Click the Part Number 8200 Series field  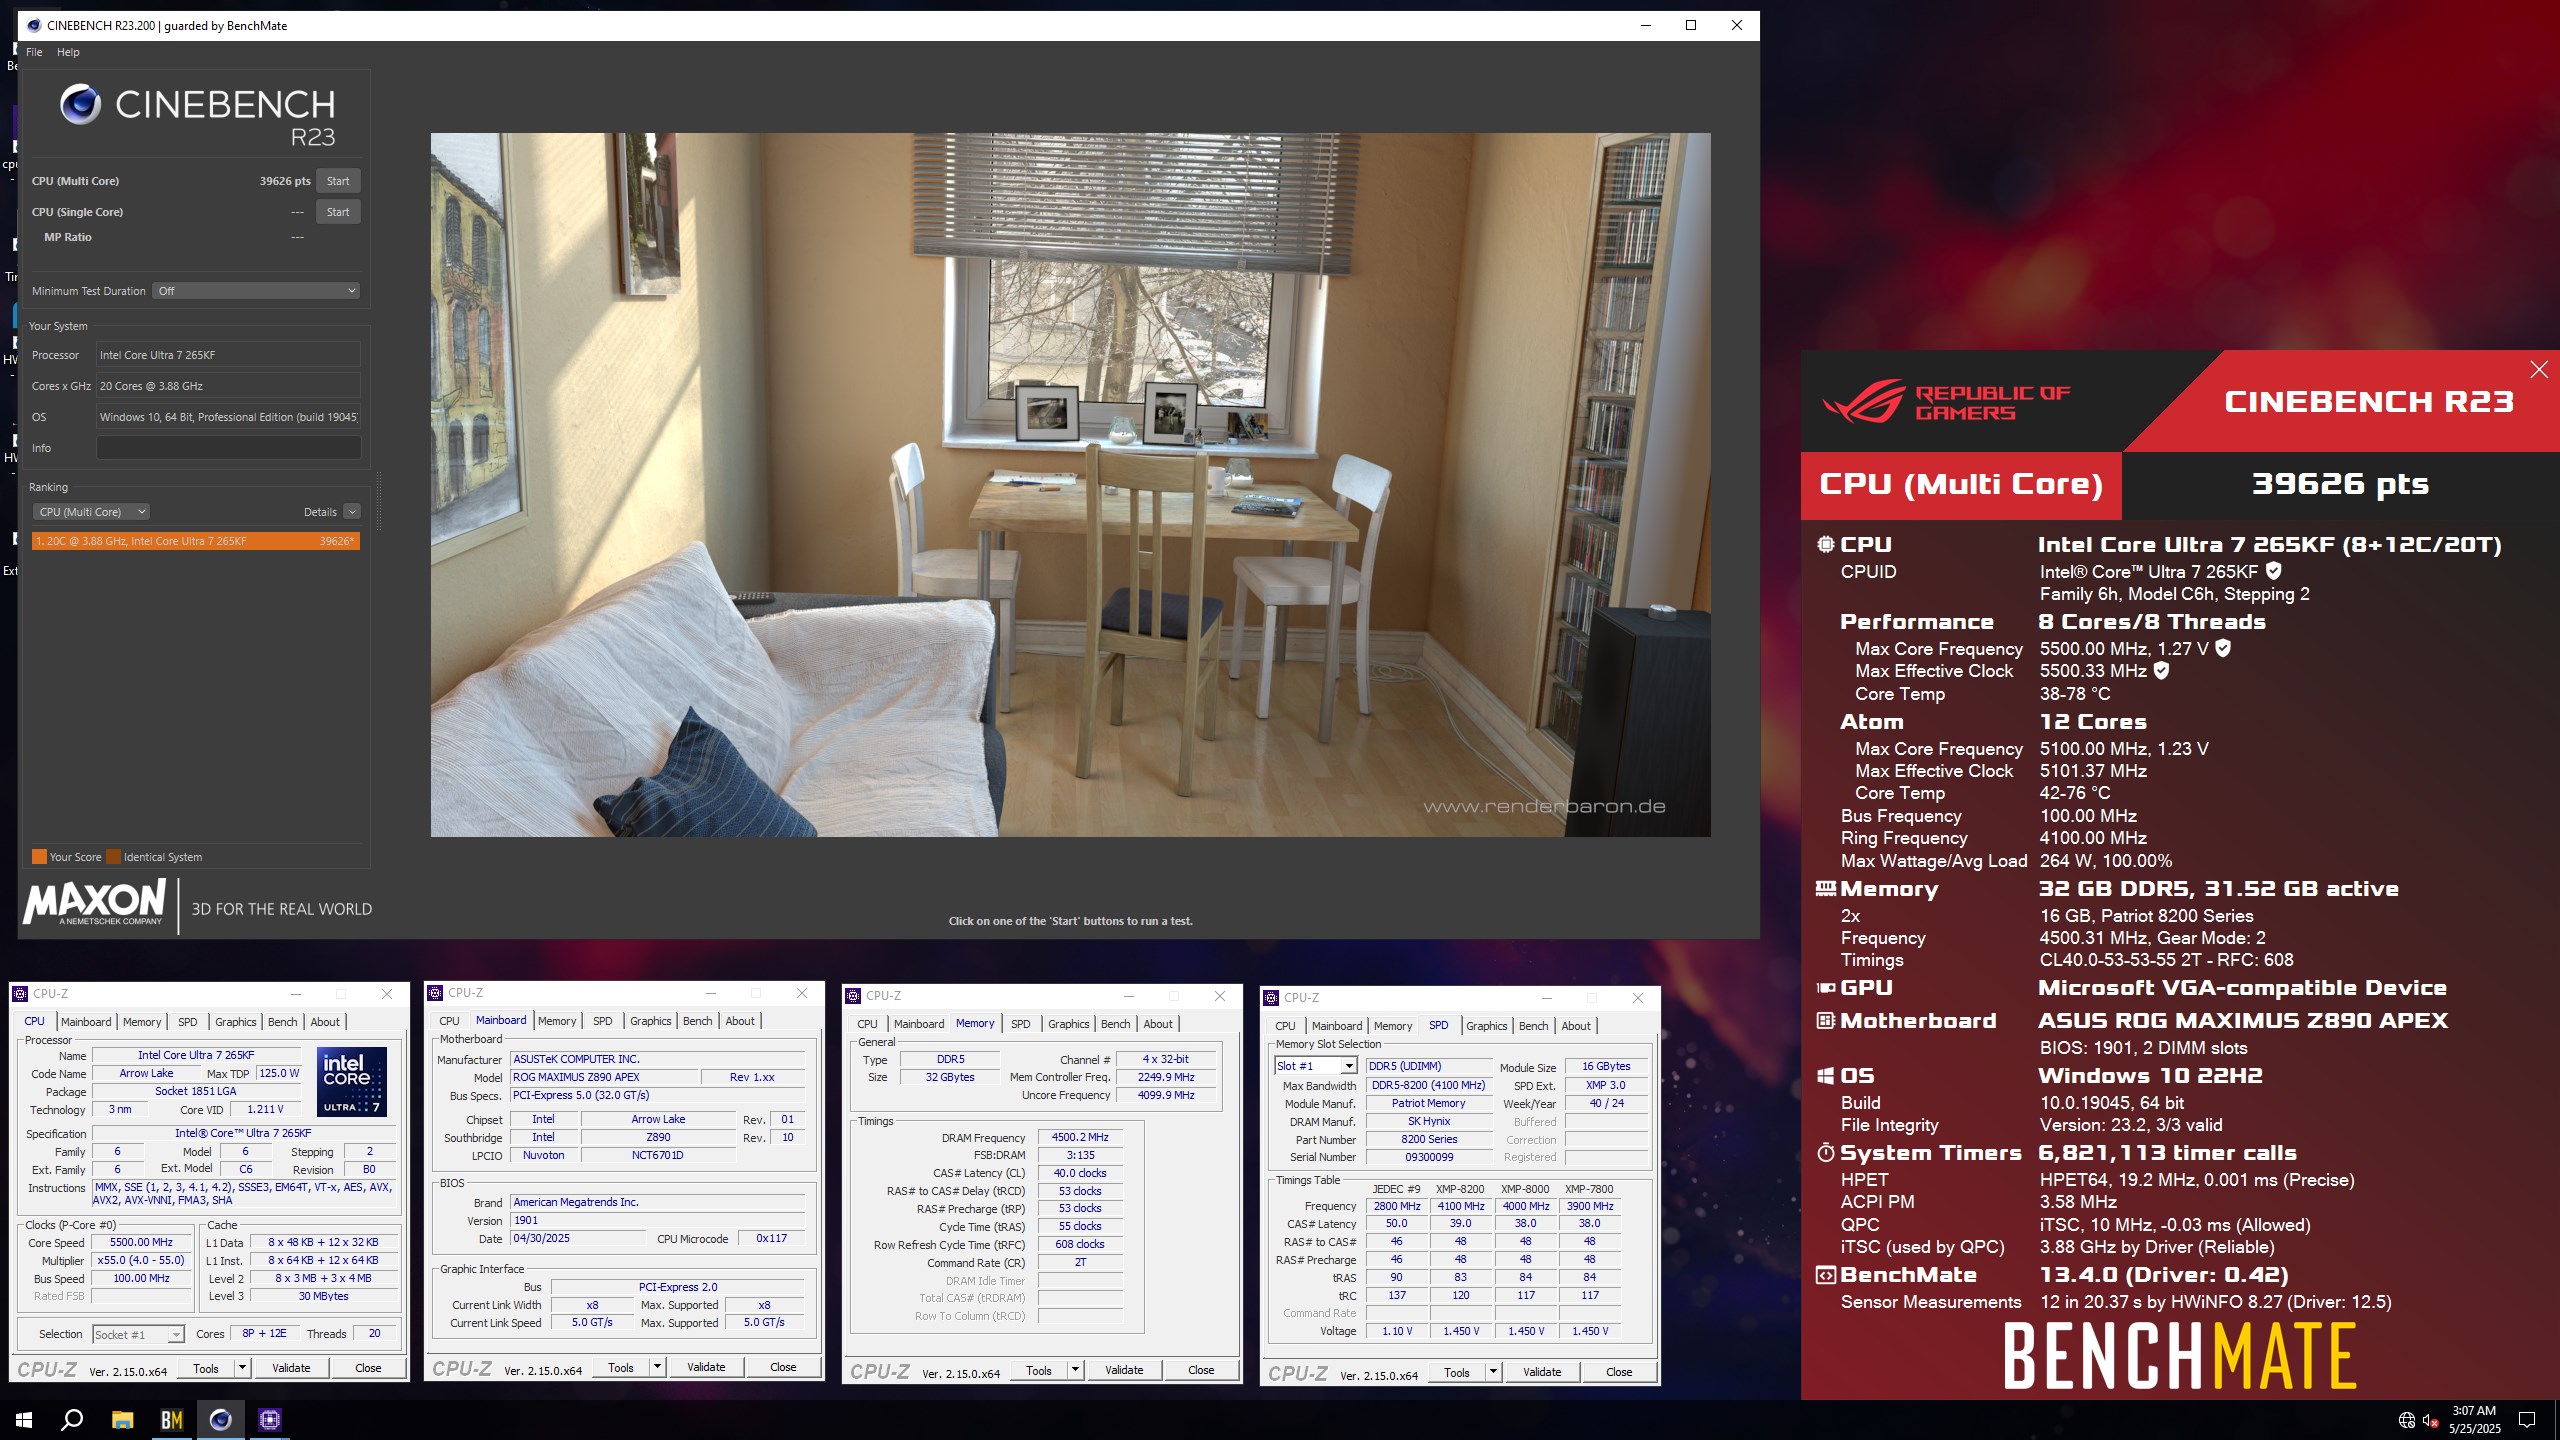[1428, 1140]
